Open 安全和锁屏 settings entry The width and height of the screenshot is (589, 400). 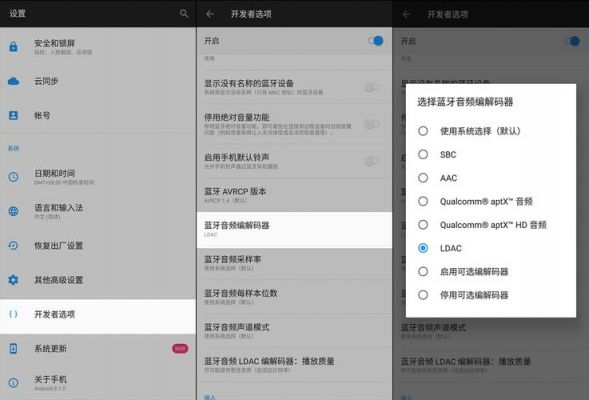tap(98, 47)
